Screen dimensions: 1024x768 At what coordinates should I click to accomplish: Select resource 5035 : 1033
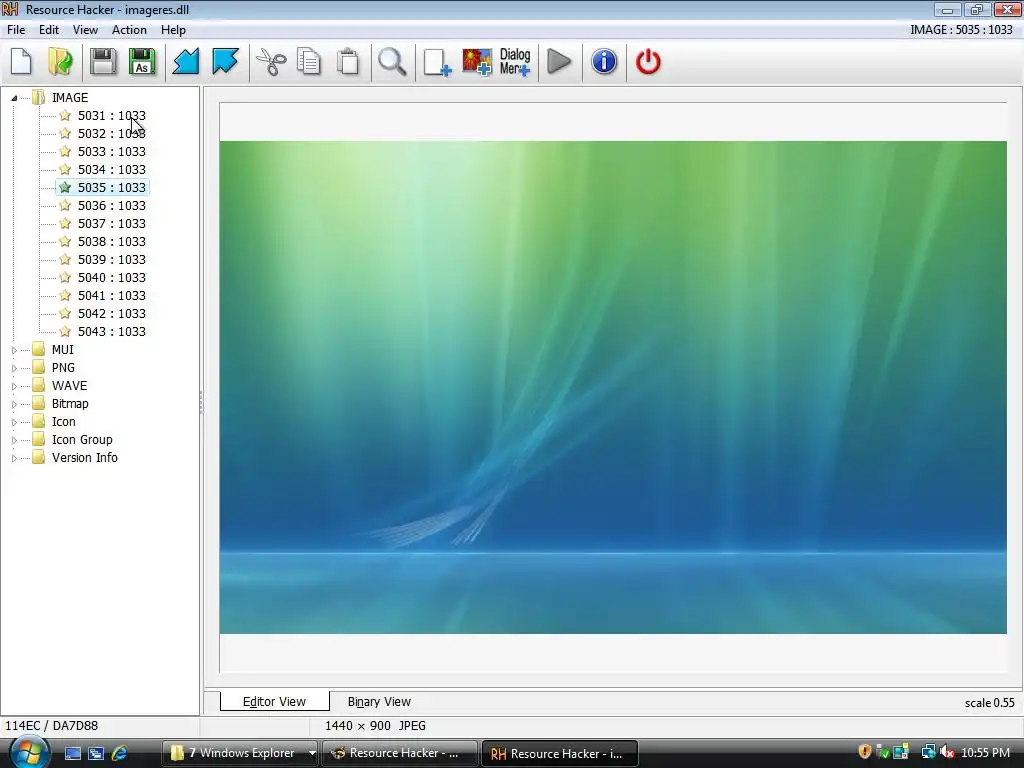coord(112,187)
